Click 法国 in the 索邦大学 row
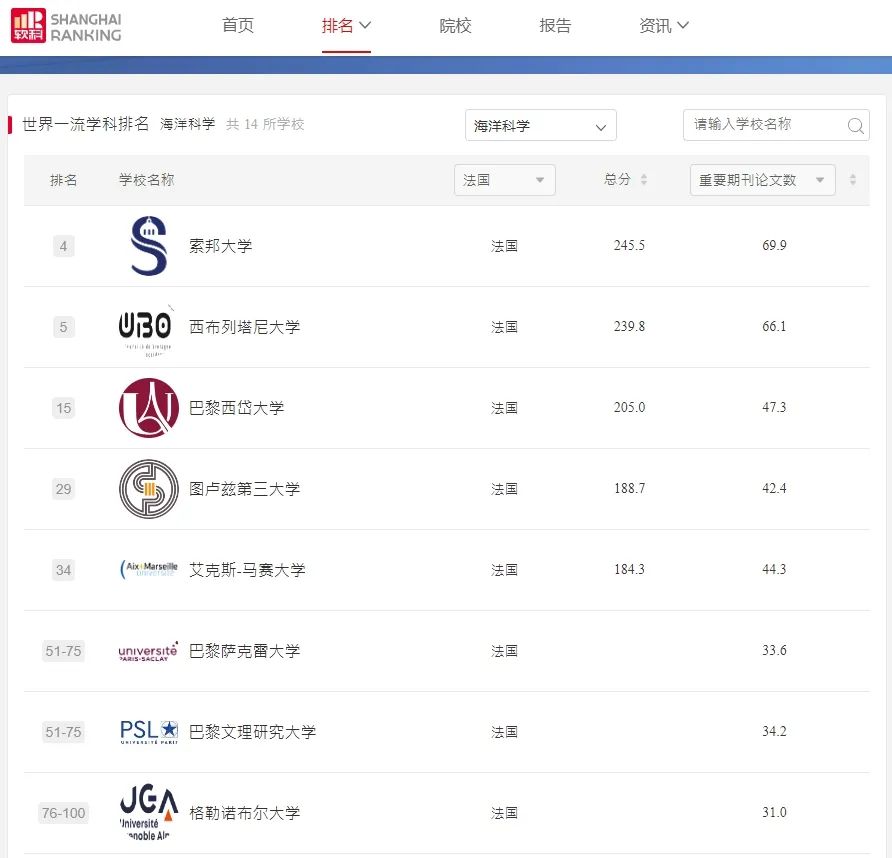This screenshot has width=892, height=858. point(505,246)
